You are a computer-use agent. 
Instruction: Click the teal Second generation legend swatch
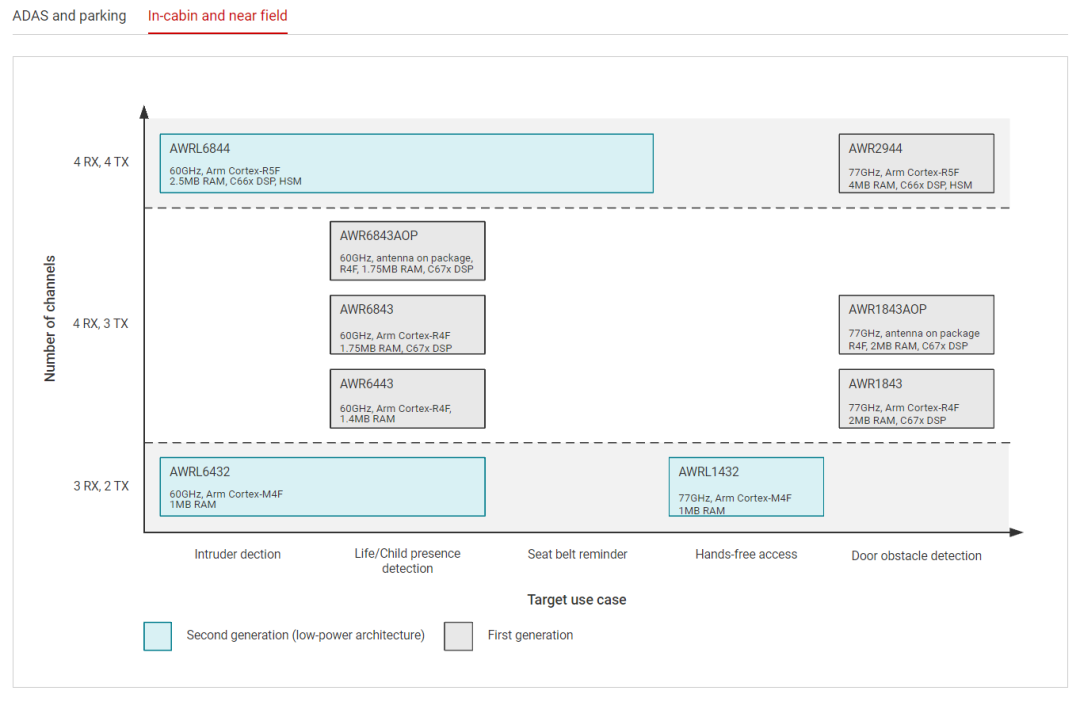click(x=158, y=636)
